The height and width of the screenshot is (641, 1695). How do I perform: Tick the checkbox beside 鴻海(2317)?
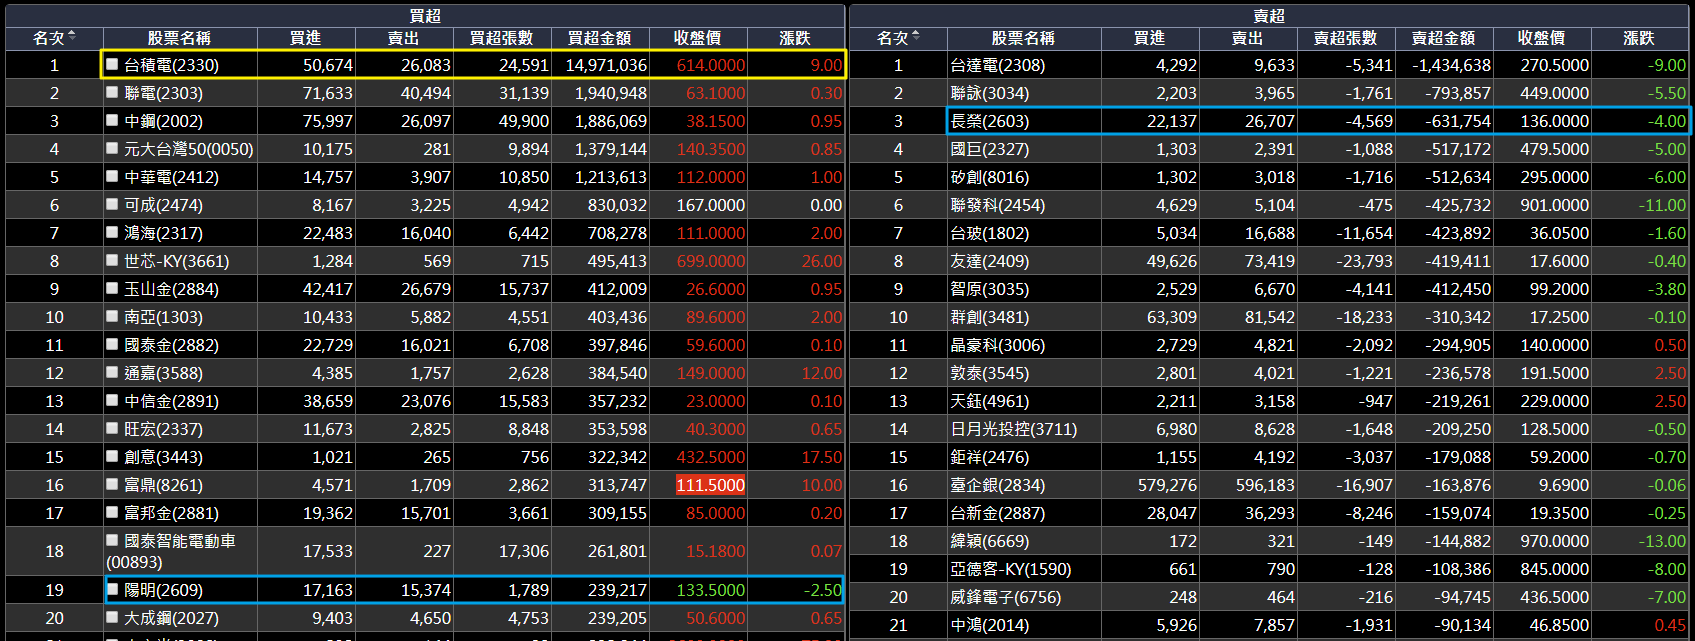pos(112,232)
